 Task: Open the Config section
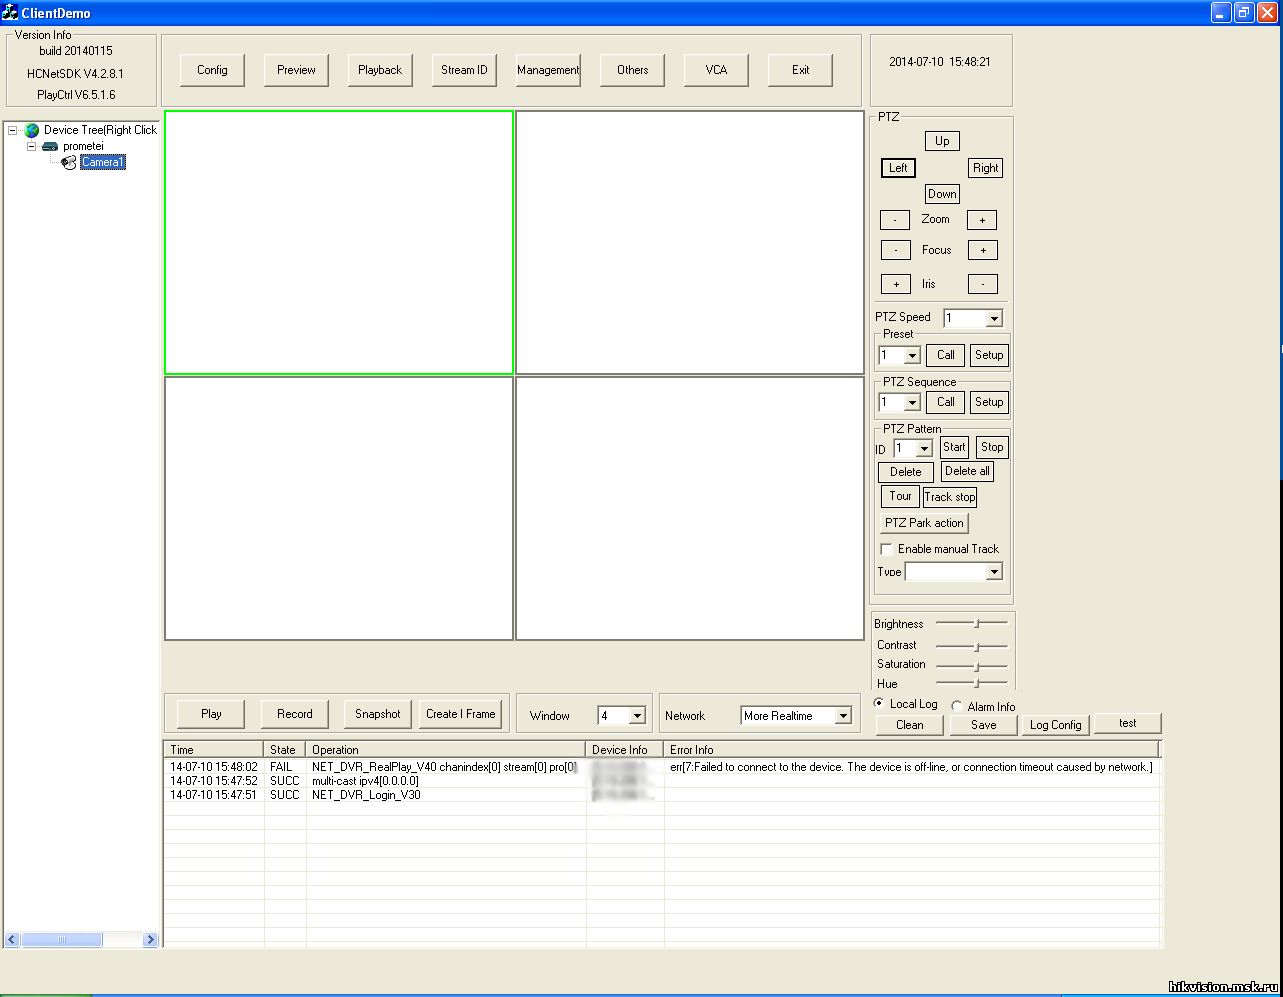[212, 70]
